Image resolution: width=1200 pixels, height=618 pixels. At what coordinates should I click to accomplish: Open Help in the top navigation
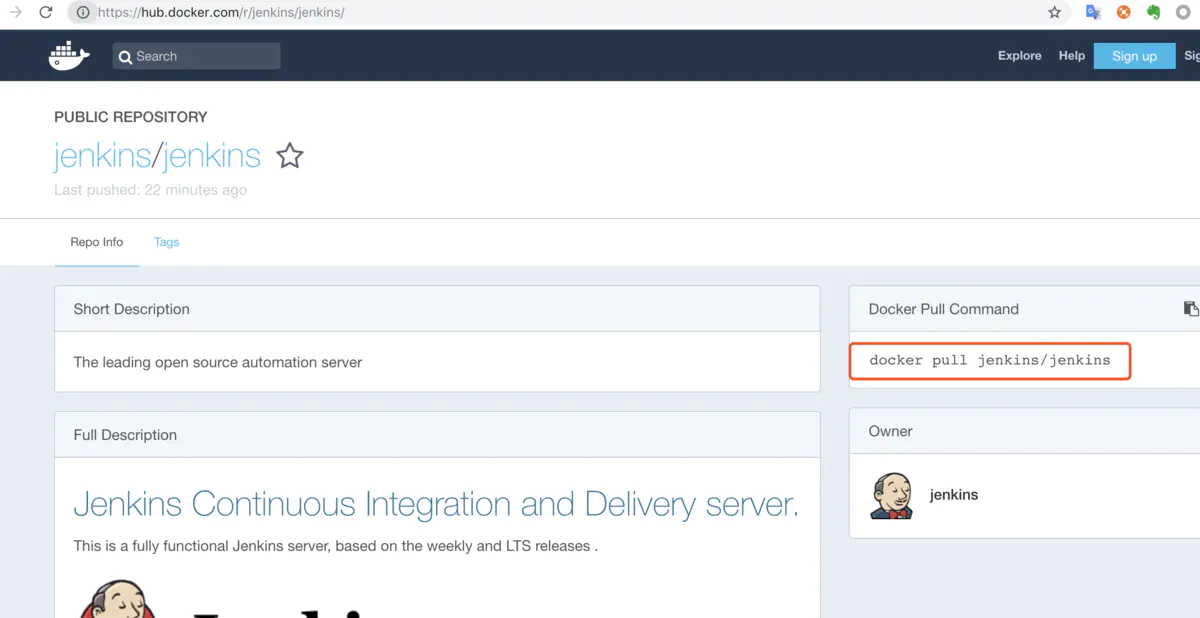point(1072,56)
